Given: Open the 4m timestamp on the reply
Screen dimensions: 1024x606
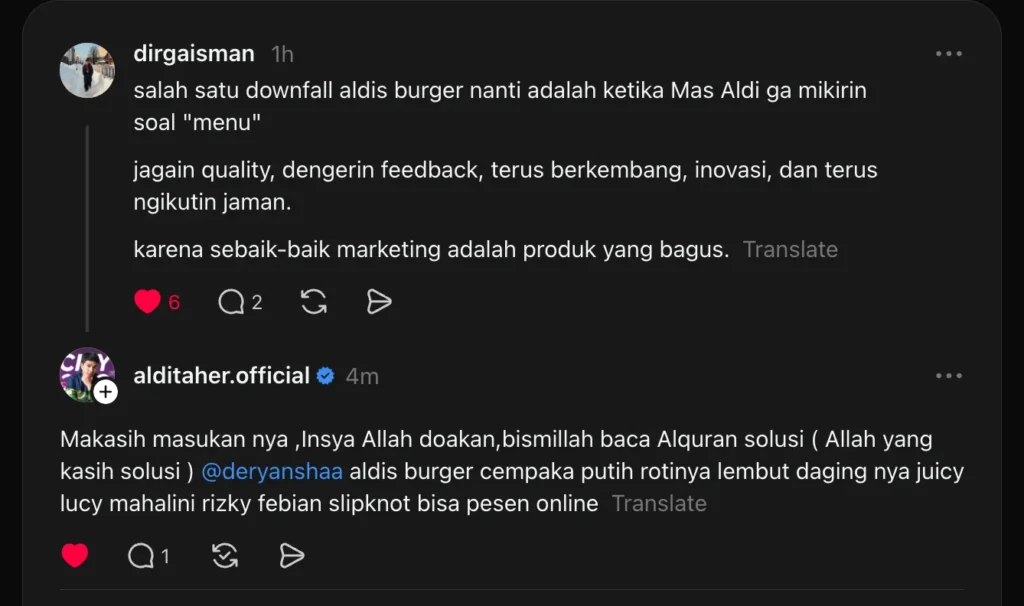Looking at the screenshot, I should click(x=362, y=376).
